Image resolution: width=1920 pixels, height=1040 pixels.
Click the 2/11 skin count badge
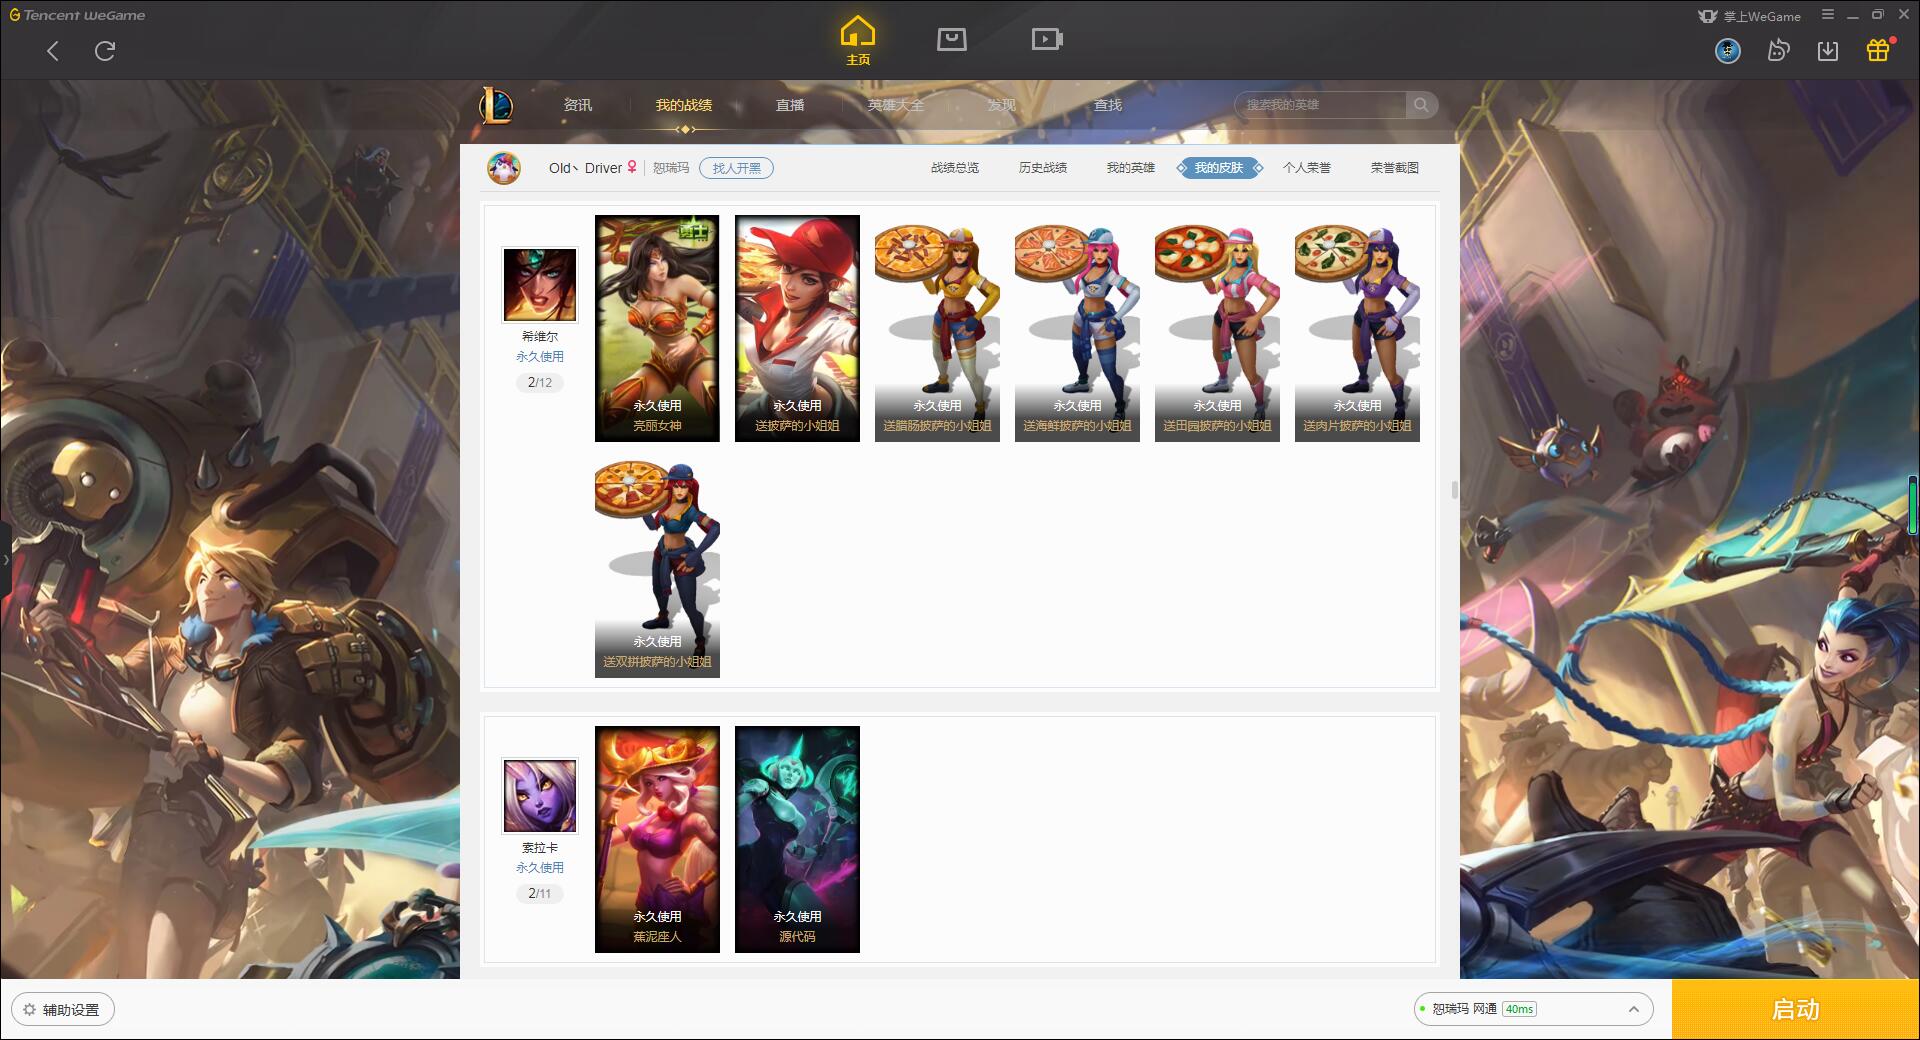(x=540, y=894)
